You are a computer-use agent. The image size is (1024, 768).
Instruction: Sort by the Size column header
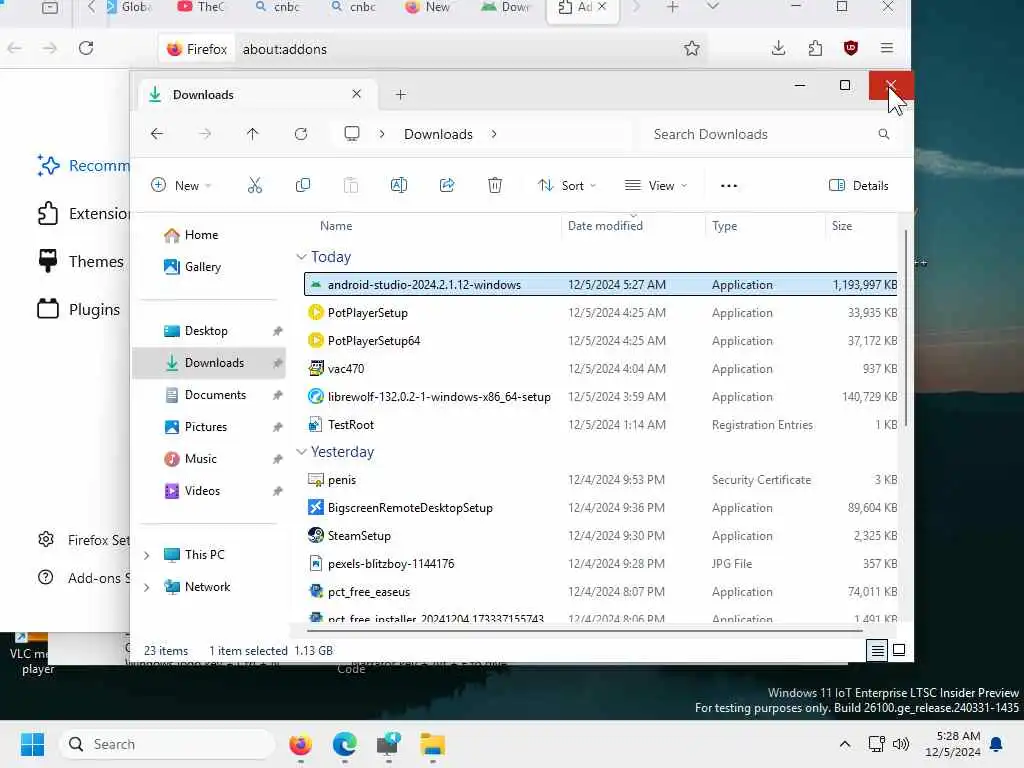click(x=842, y=226)
